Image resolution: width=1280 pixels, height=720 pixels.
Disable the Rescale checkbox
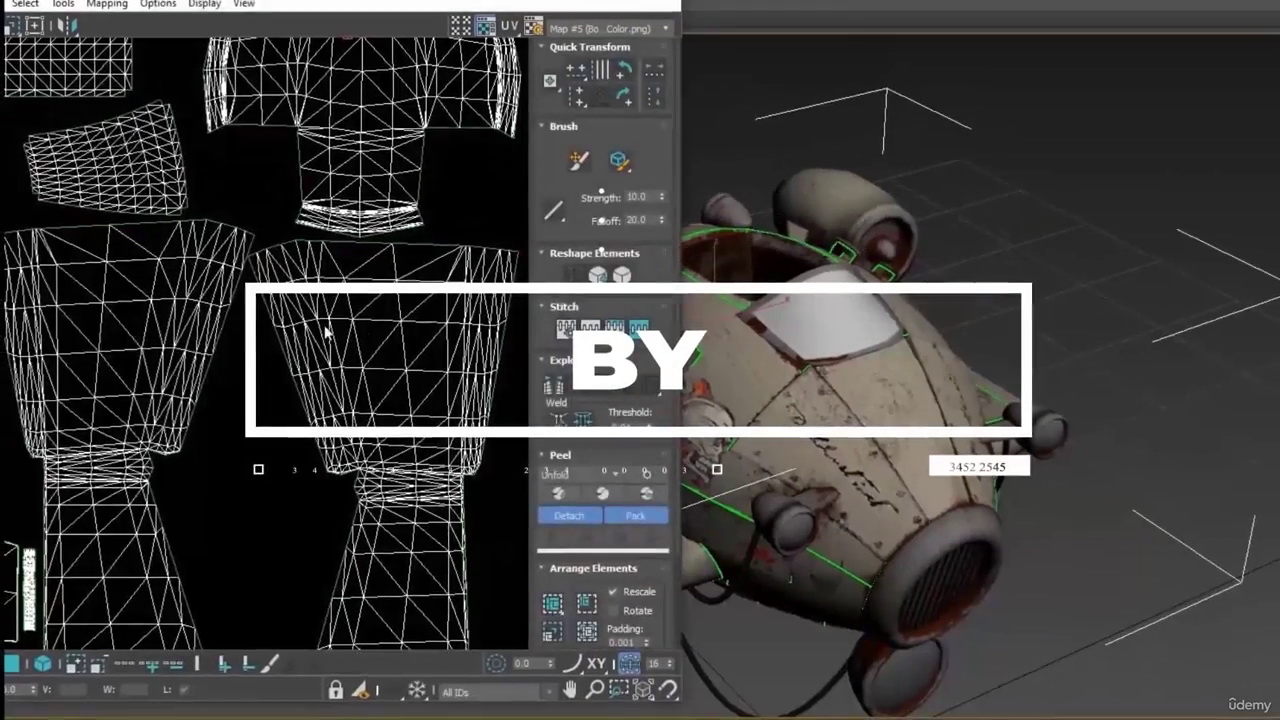613,592
